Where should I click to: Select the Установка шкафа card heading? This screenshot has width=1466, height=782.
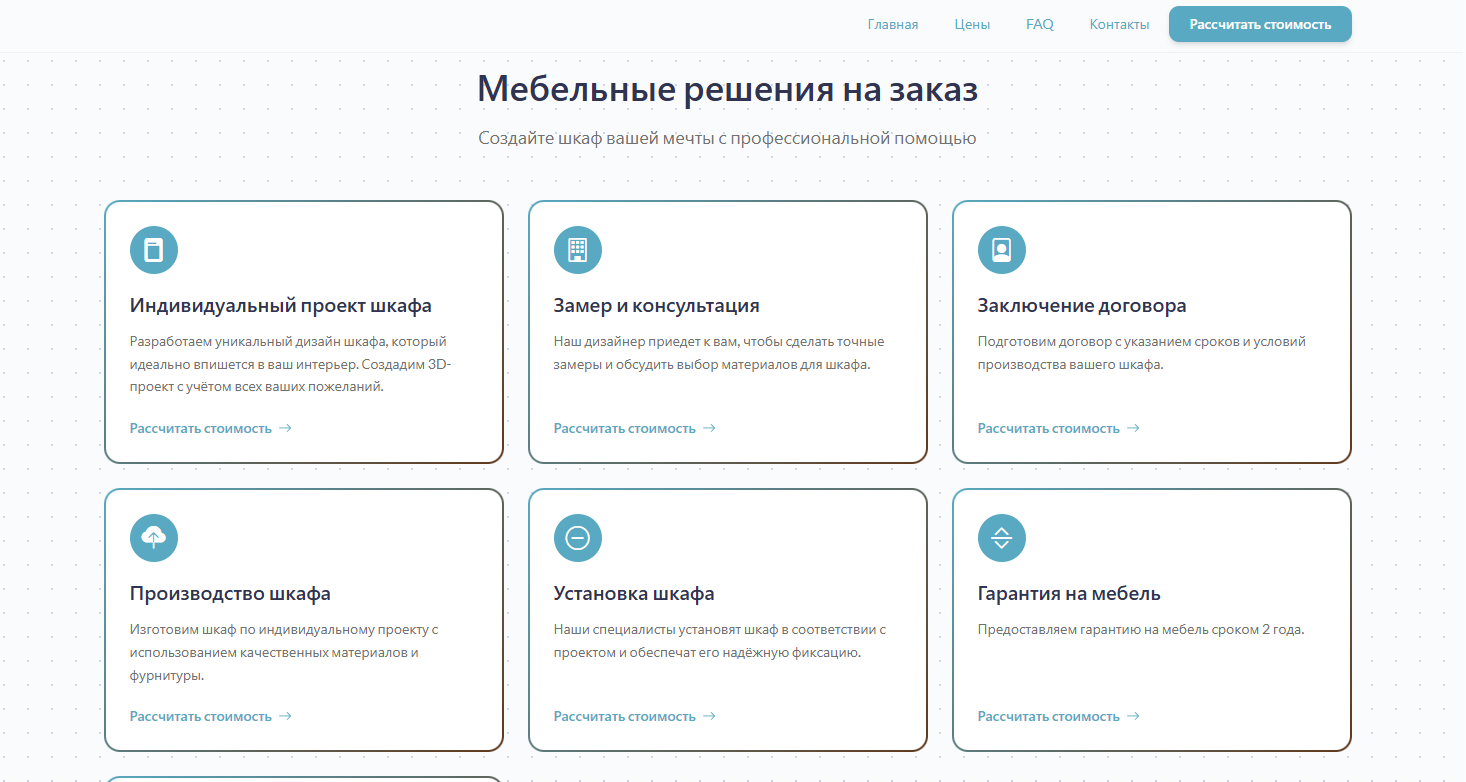(634, 594)
